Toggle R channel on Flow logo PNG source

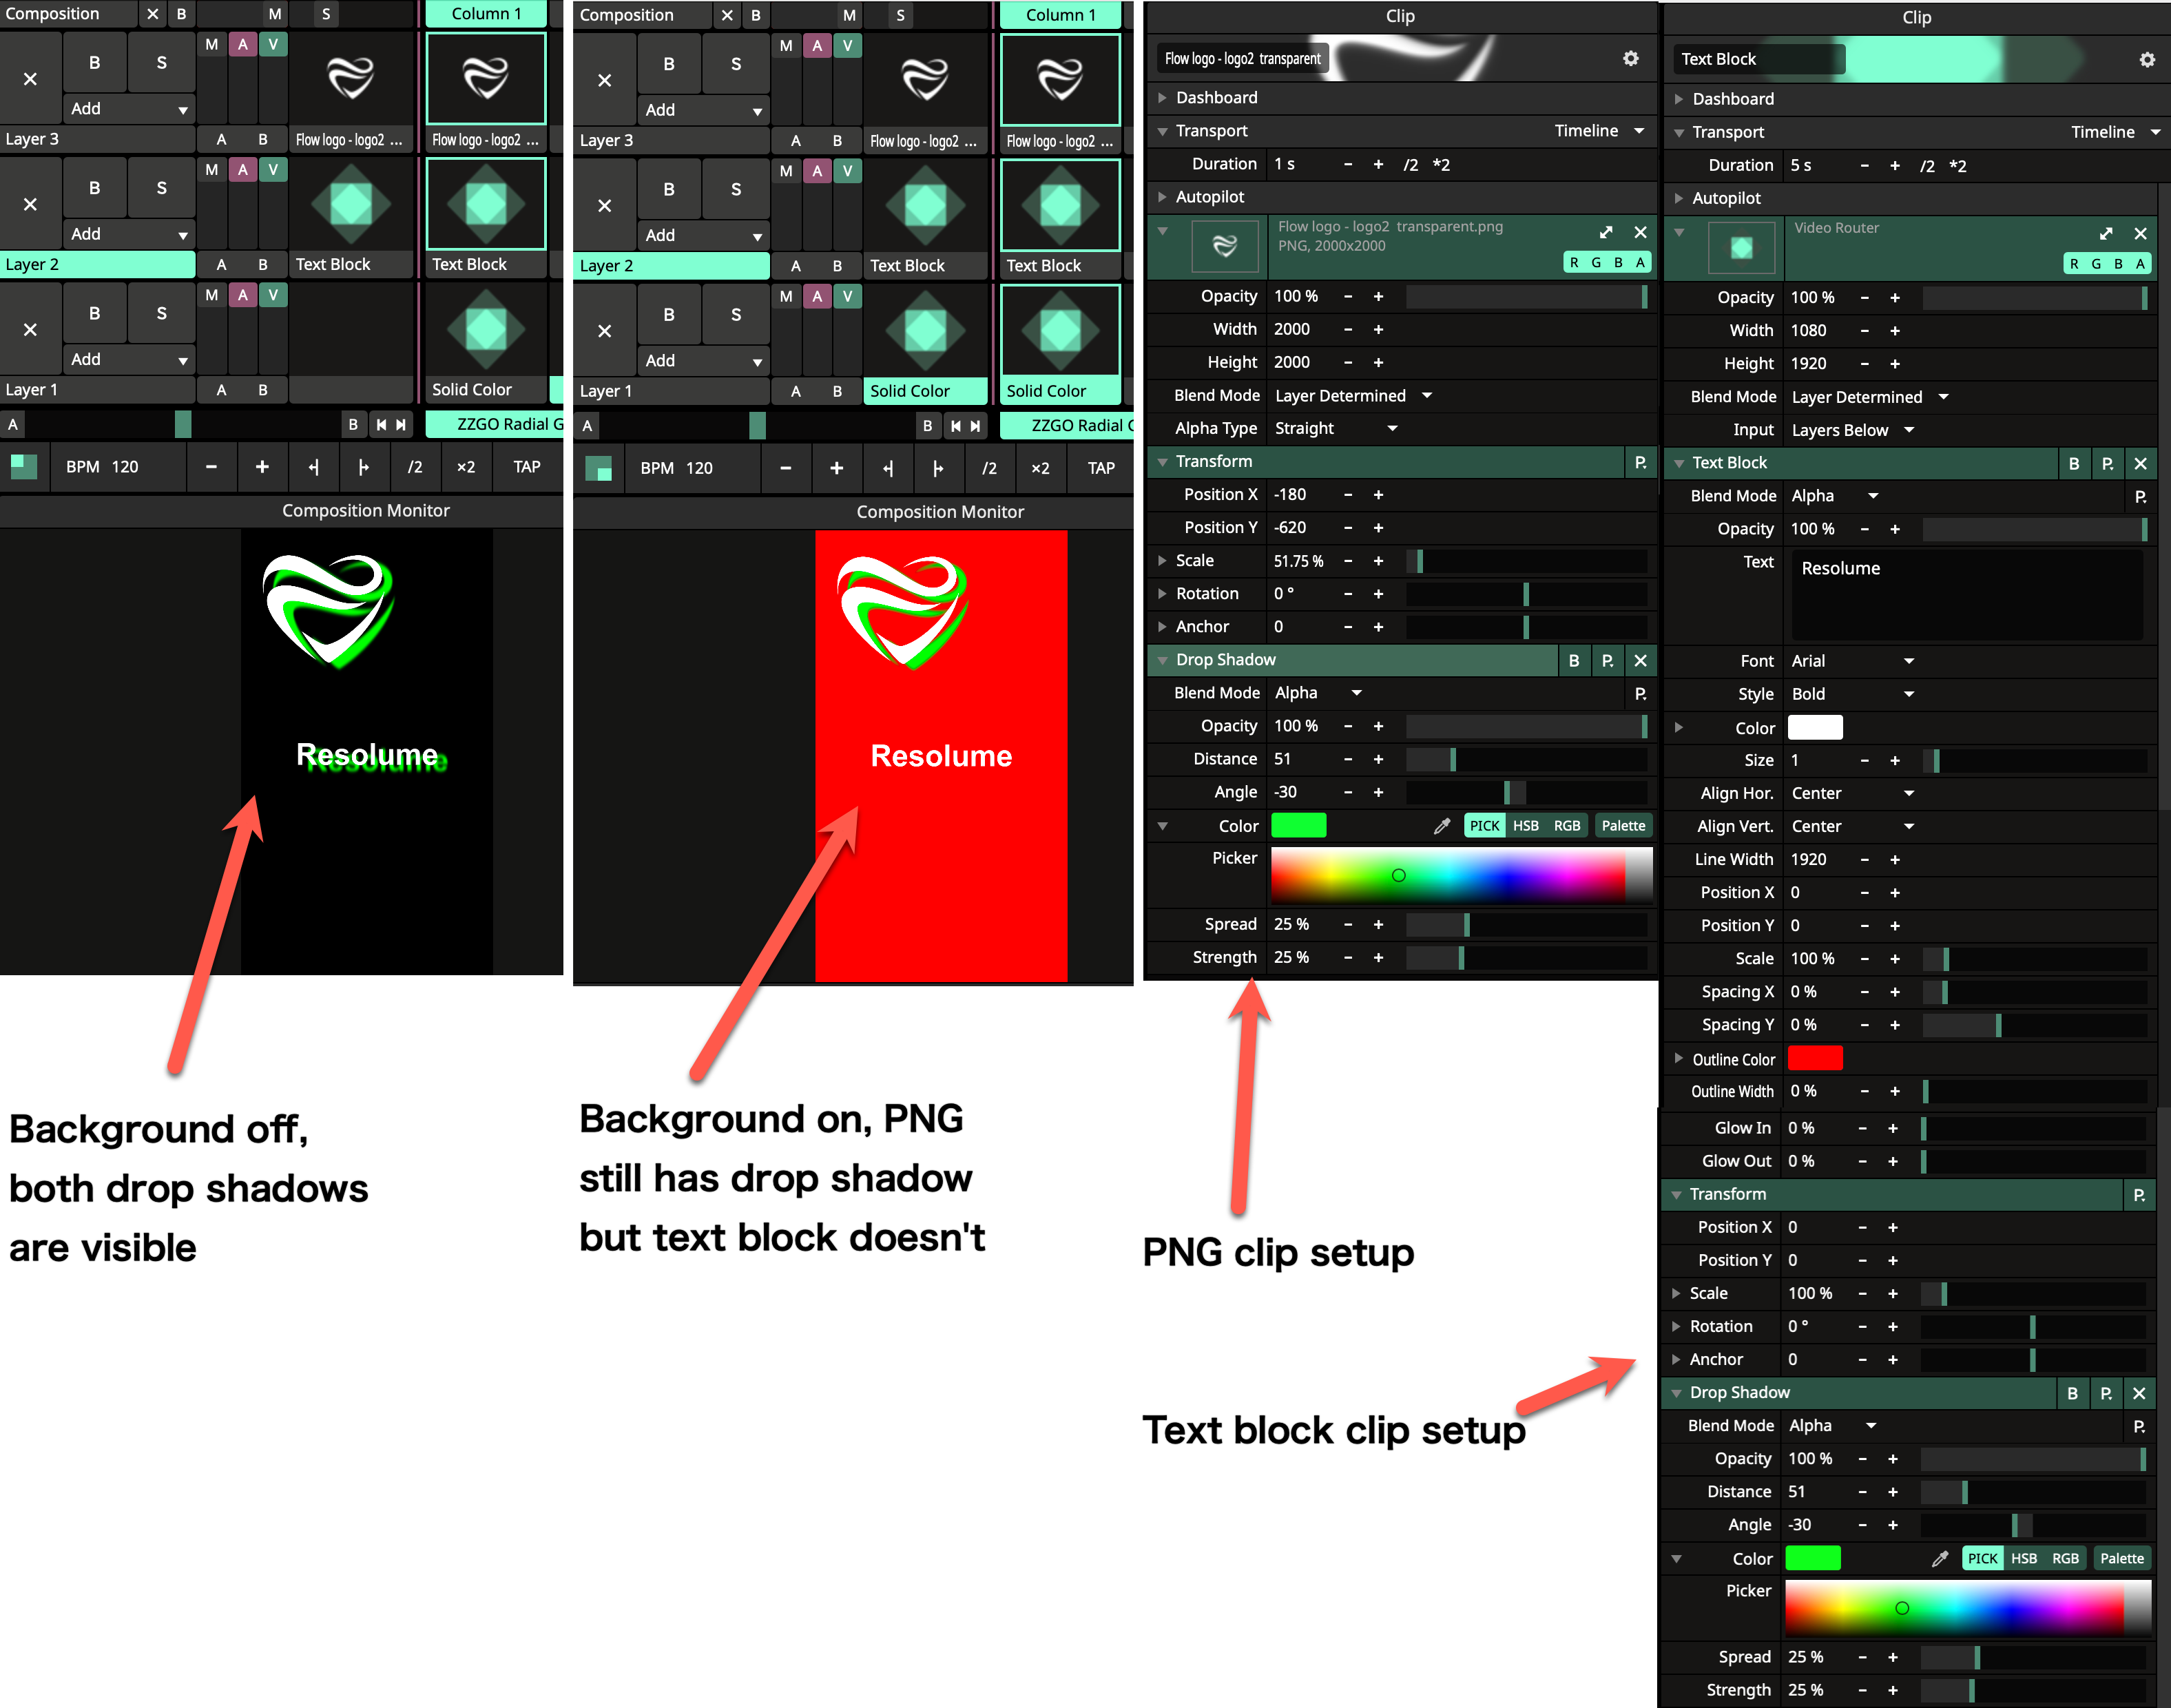tap(1574, 262)
